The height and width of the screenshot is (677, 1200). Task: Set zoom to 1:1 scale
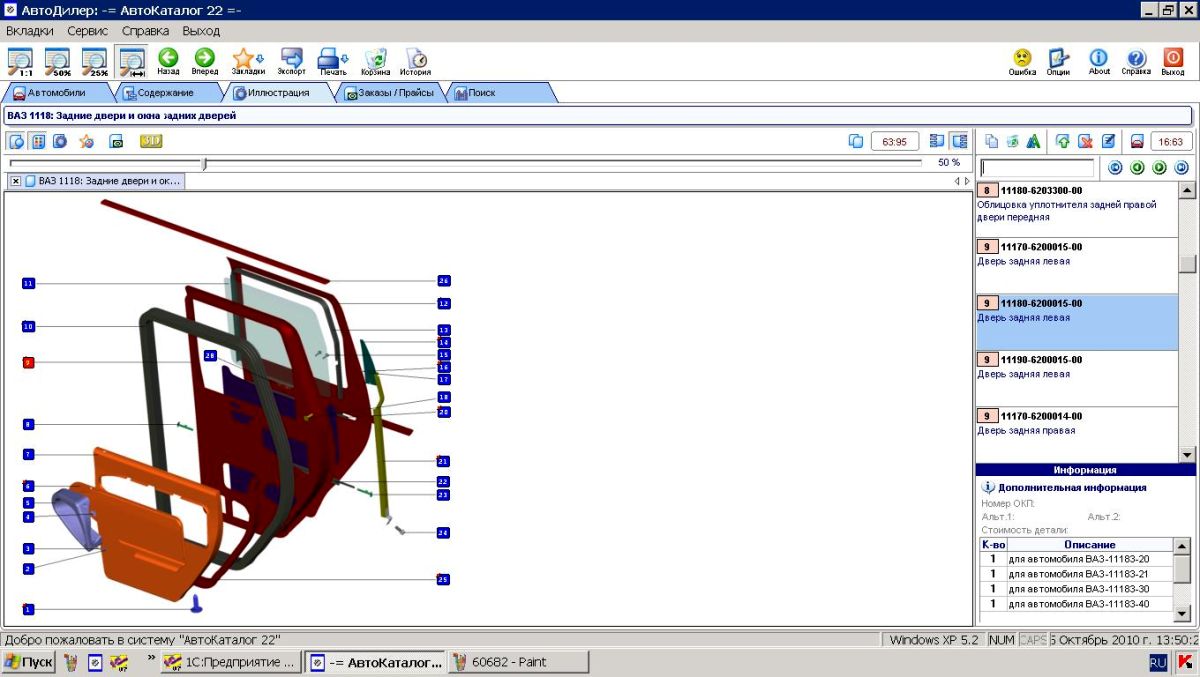point(19,61)
